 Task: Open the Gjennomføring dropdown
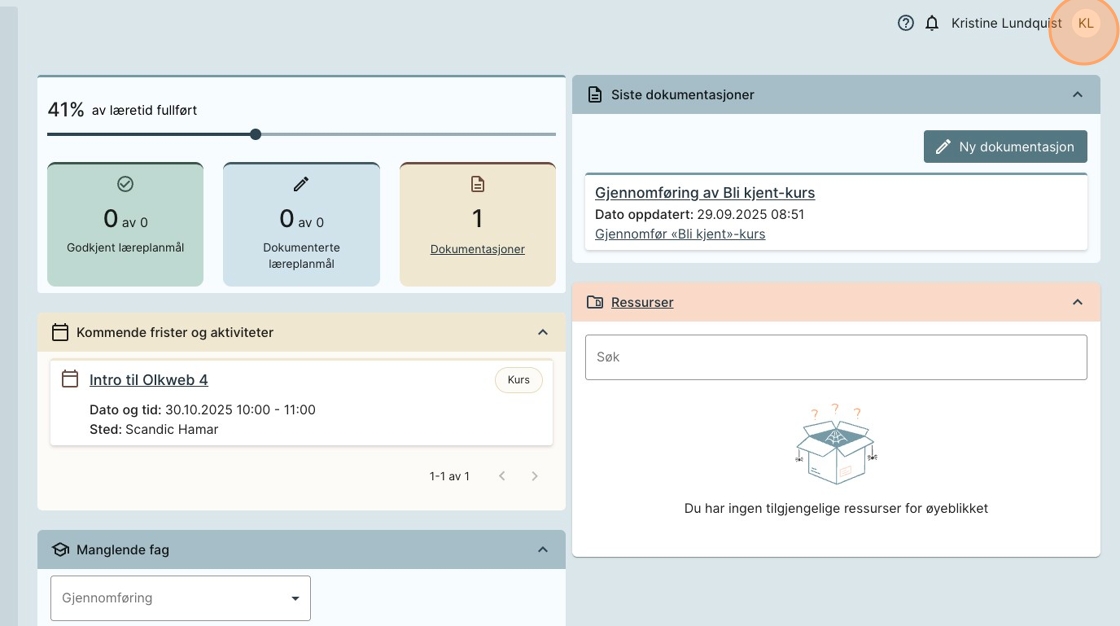click(x=181, y=598)
